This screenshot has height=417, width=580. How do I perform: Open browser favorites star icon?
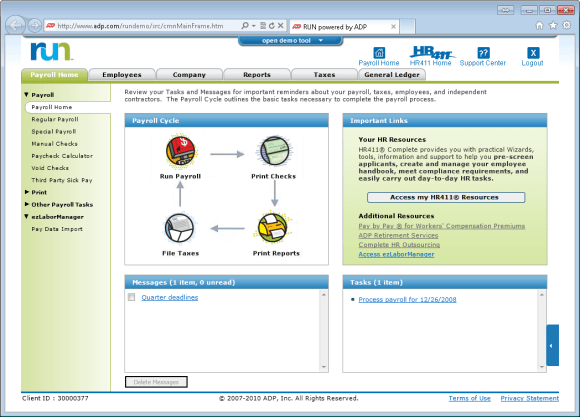tap(553, 25)
